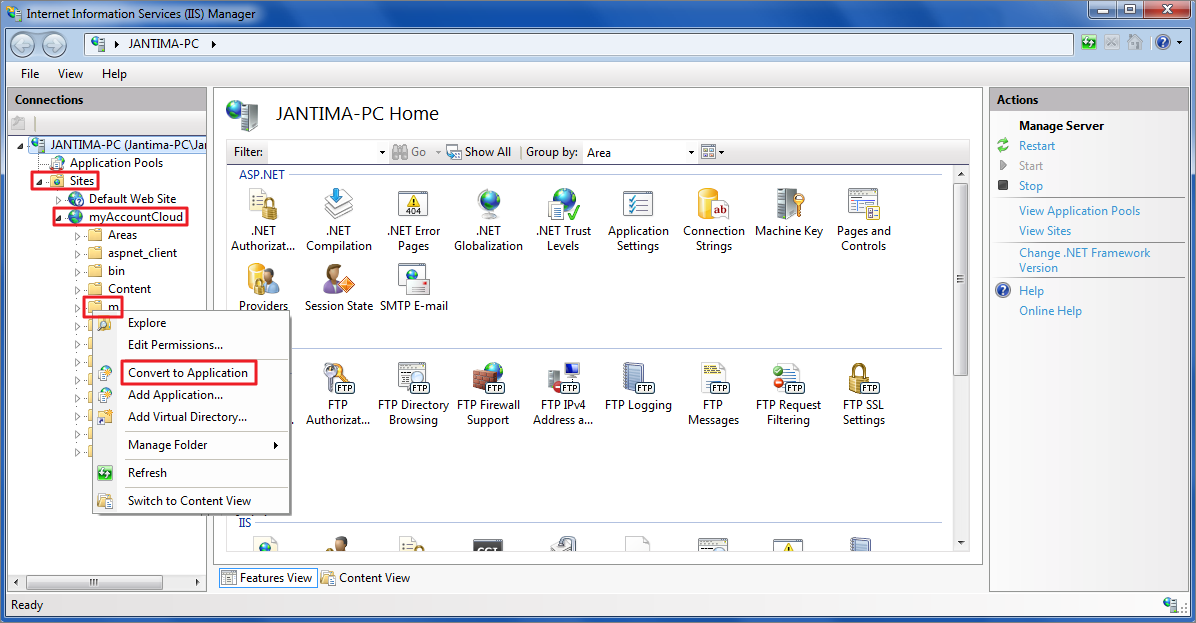
Task: Click the Stop server action link
Action: coord(1030,186)
